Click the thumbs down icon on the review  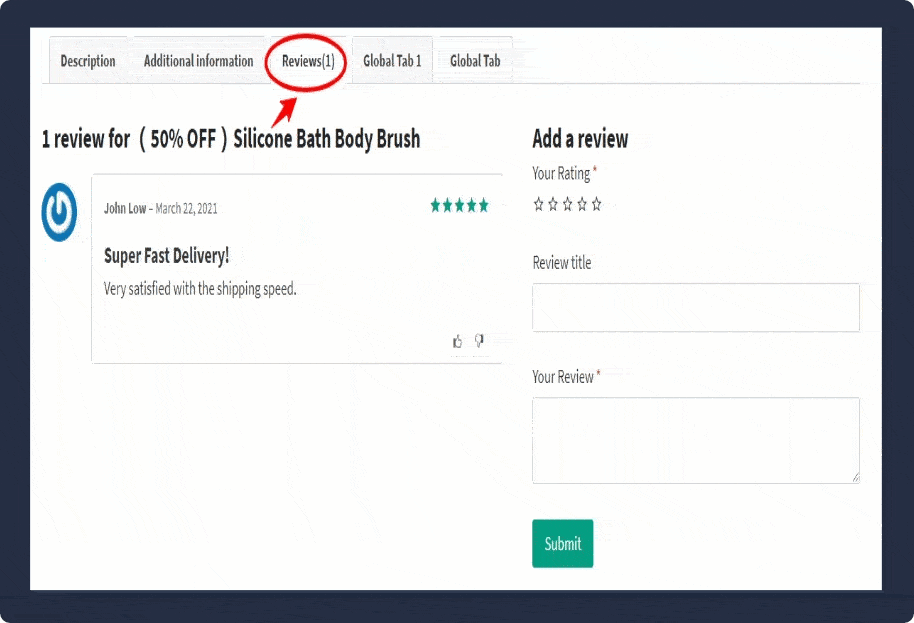tap(479, 341)
